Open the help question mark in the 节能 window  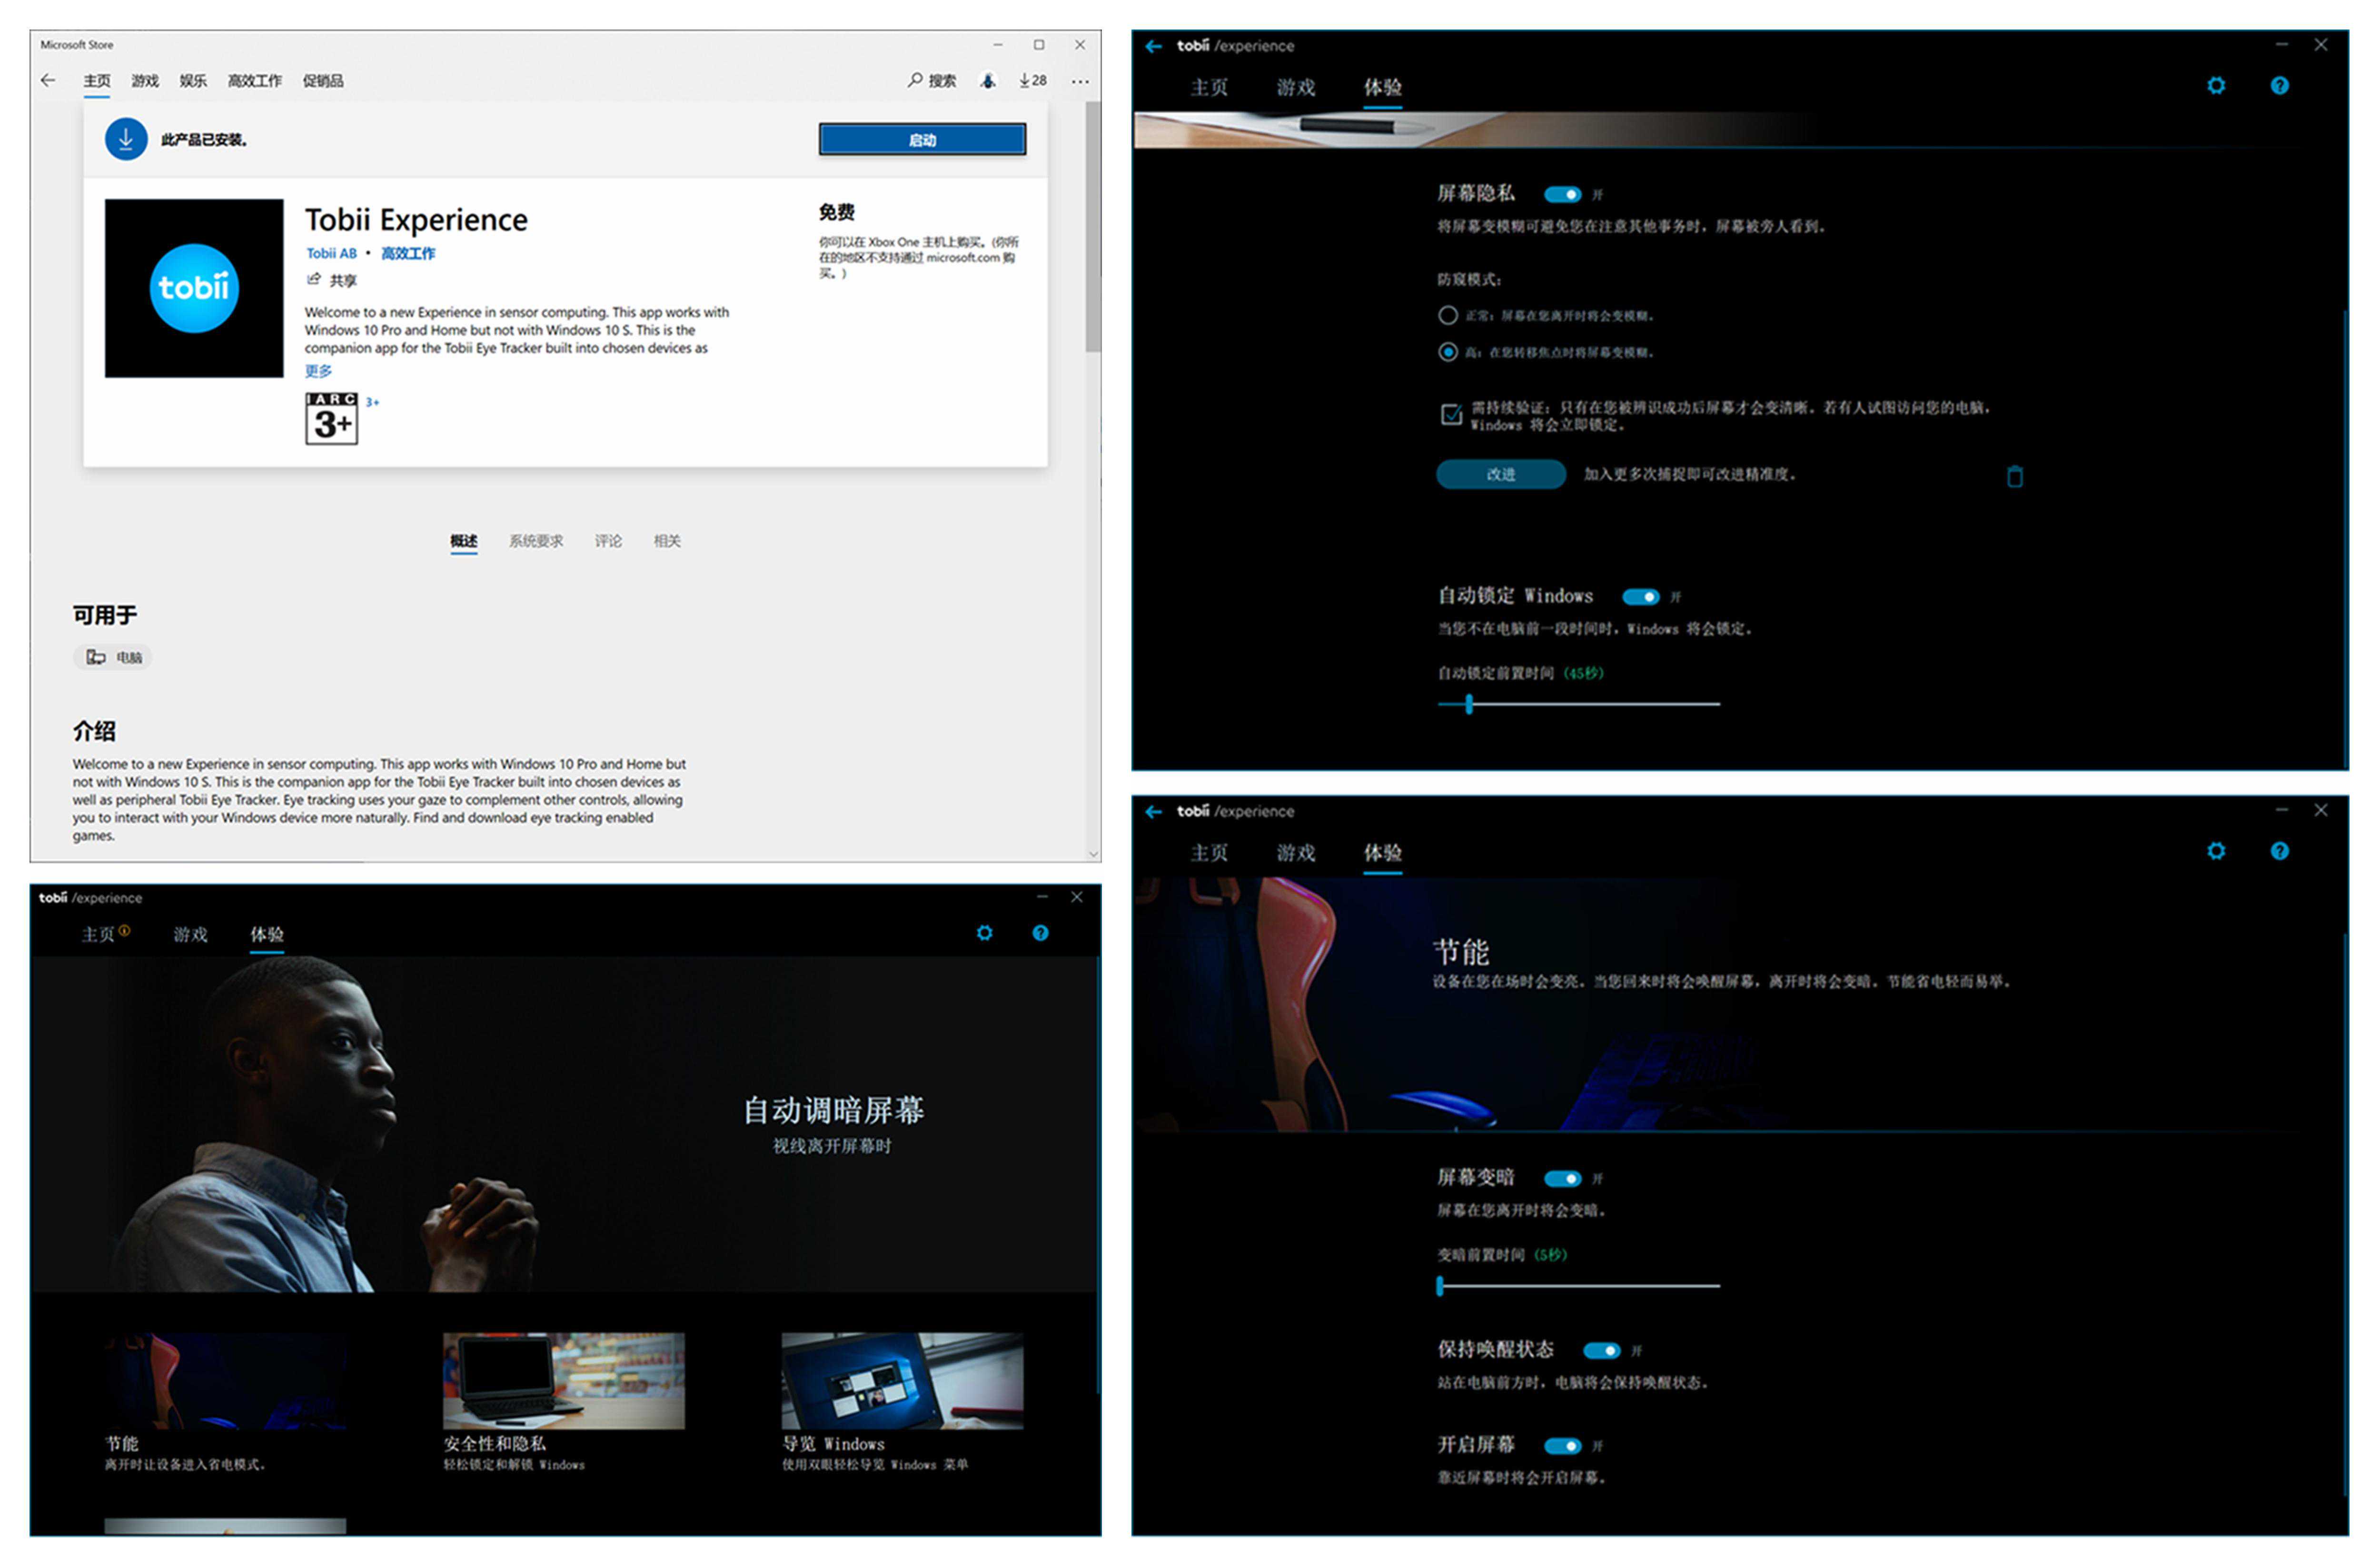click(x=2279, y=851)
